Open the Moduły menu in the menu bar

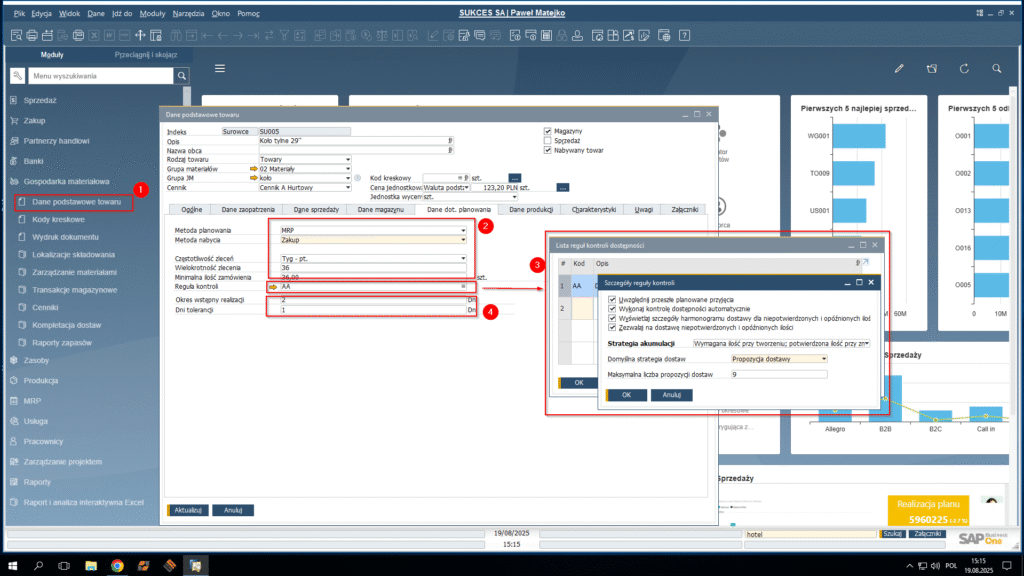coord(152,13)
